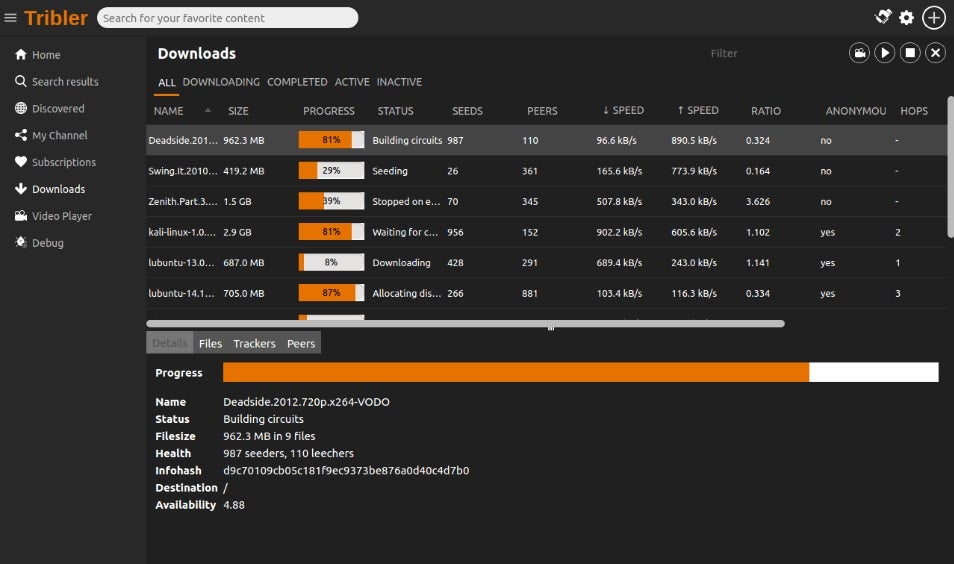Screen dimensions: 954x564
Task: Open Subscriptions from the sidebar
Action: coord(64,162)
